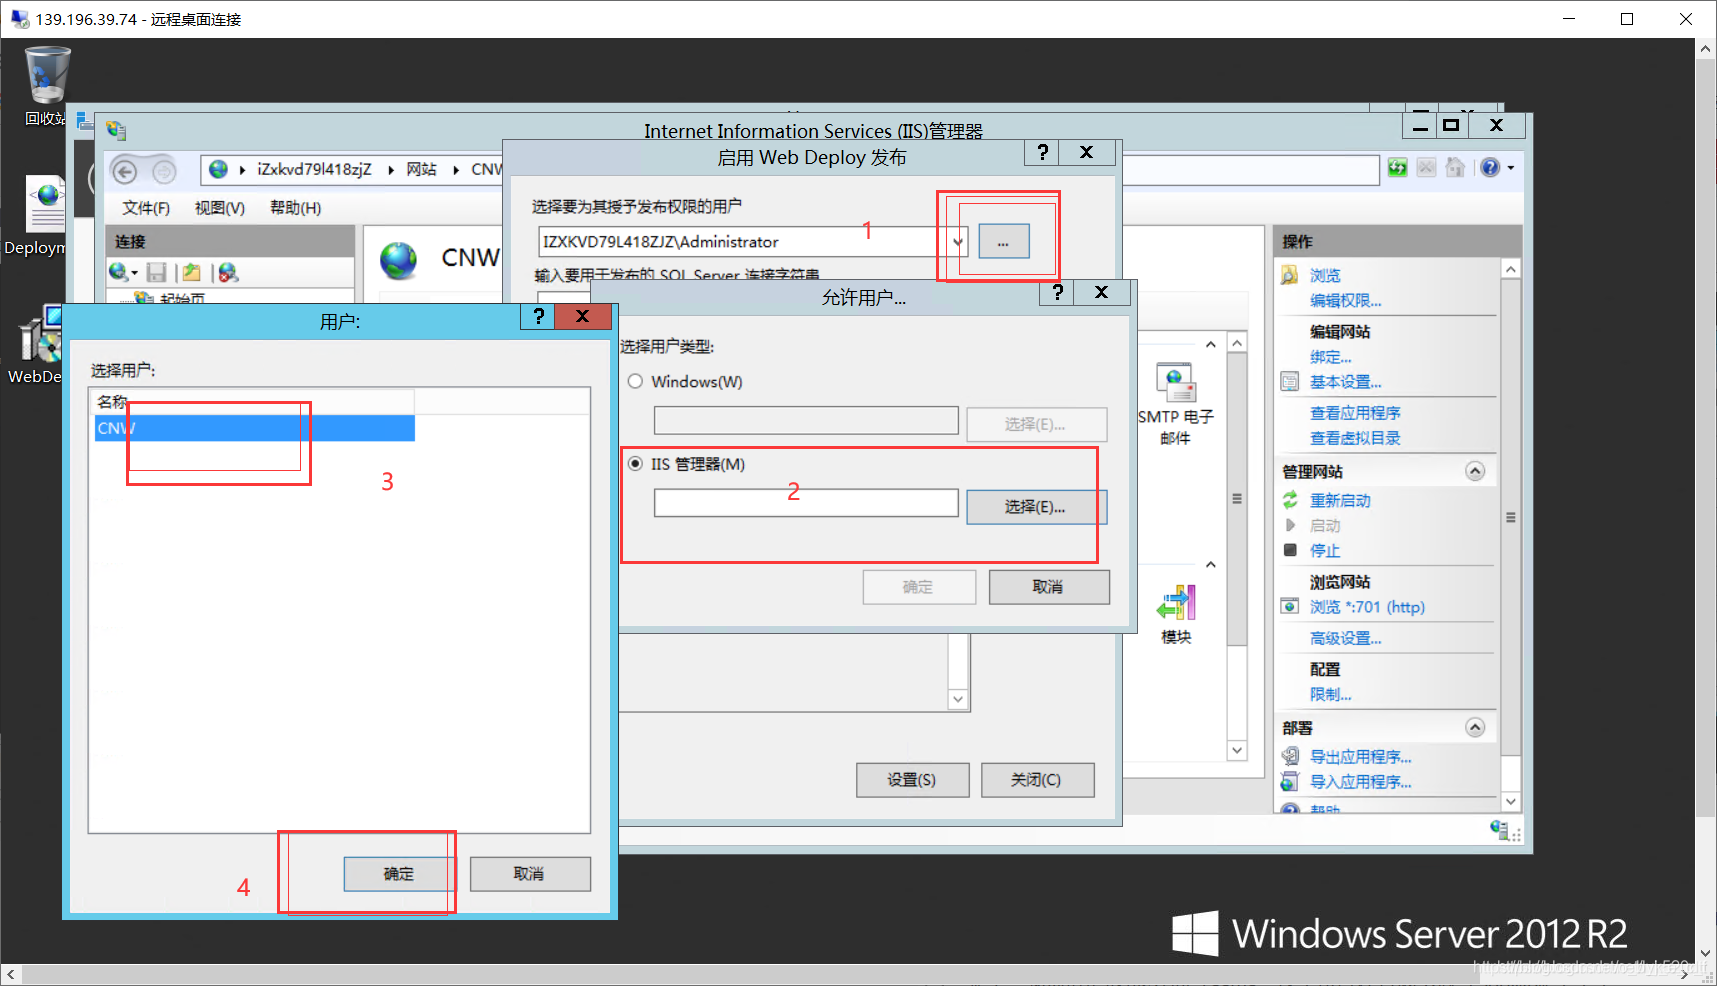
Task: Click the 设置(S) button in Web Deploy dialog
Action: 912,780
